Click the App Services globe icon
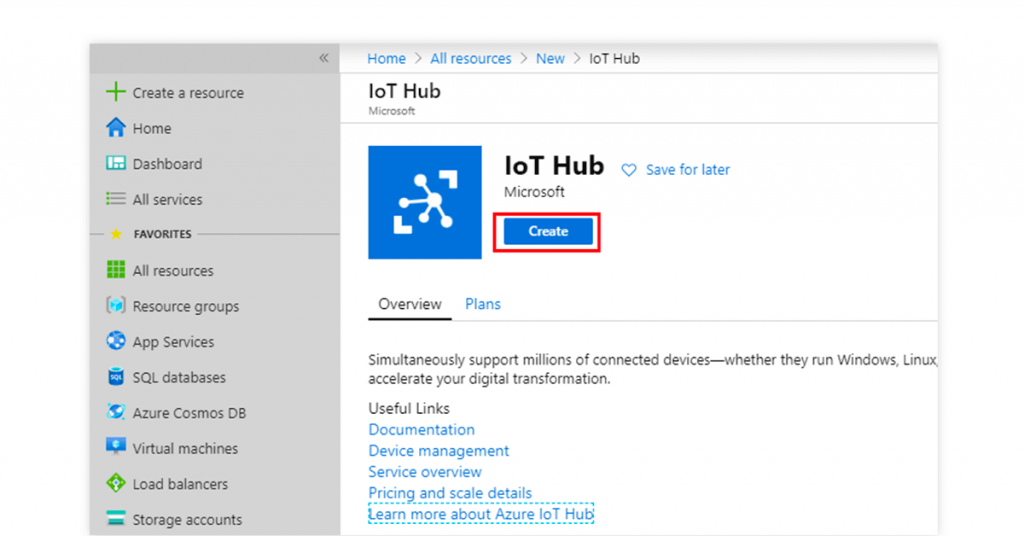The height and width of the screenshot is (536, 1024). pos(116,342)
